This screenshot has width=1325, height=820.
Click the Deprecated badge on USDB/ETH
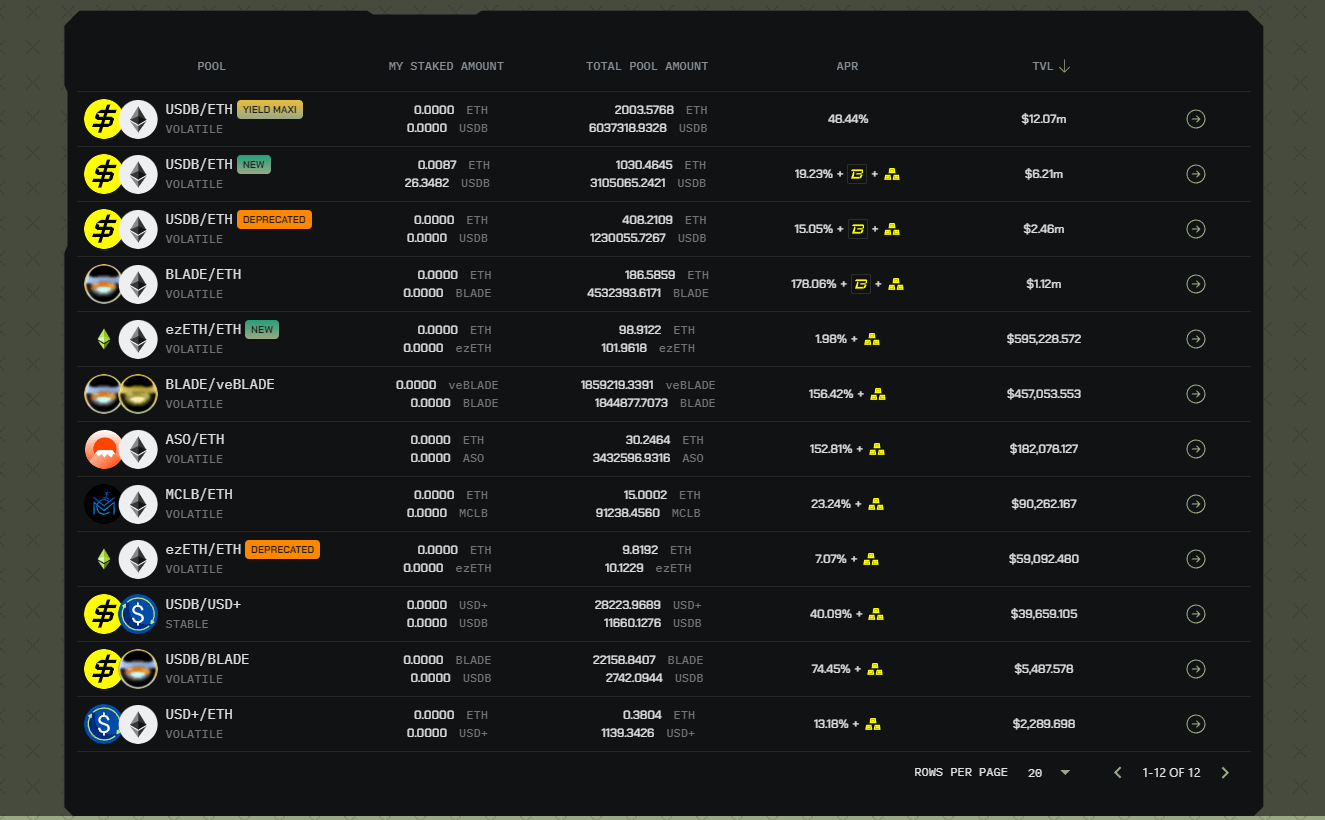pos(274,219)
